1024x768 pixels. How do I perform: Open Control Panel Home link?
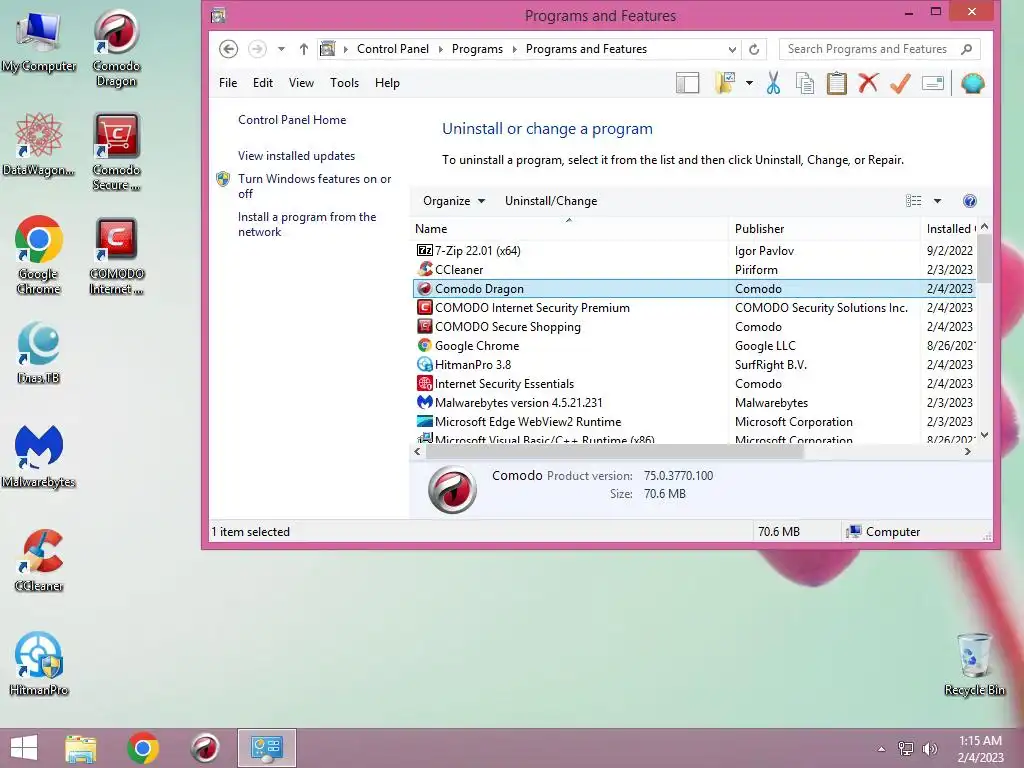pos(292,120)
